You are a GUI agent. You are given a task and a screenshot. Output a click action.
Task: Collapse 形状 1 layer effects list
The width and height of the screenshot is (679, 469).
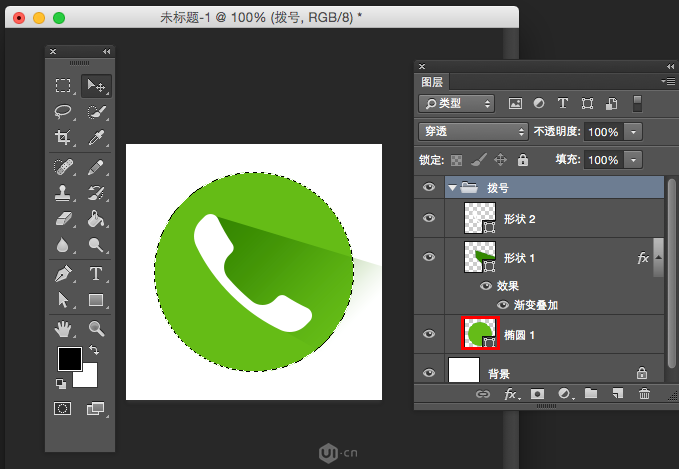click(x=659, y=258)
